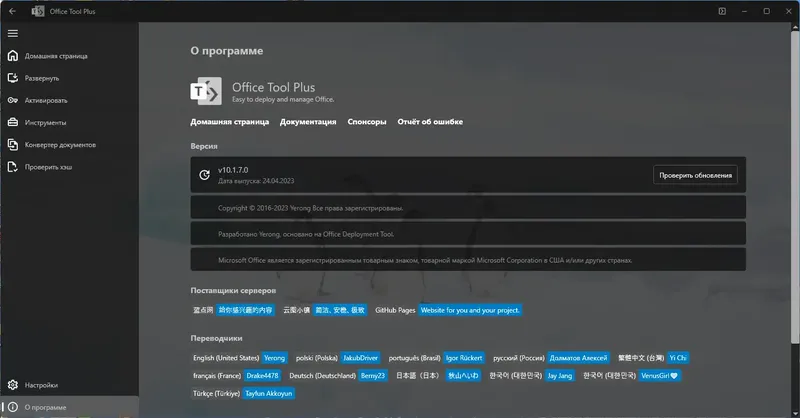Screen dimensions: 800x418
Task: Click the Deutsch (Deutschland) label
Action: [322, 376]
